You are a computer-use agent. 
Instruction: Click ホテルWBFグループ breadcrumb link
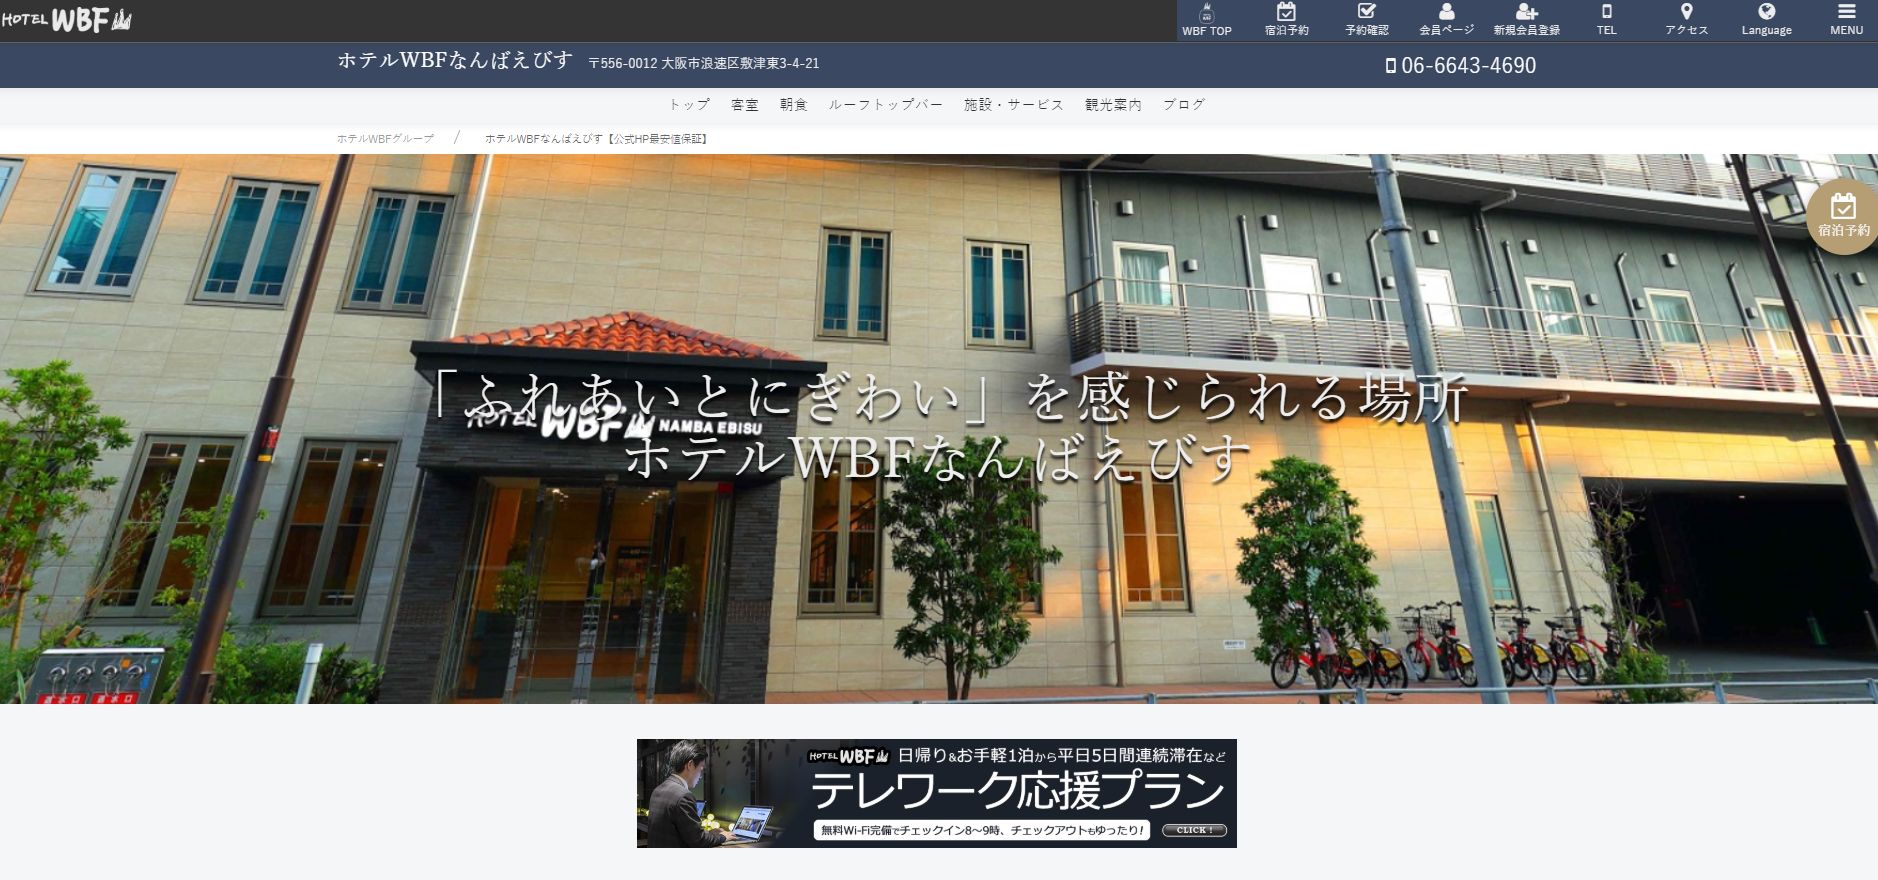point(385,139)
